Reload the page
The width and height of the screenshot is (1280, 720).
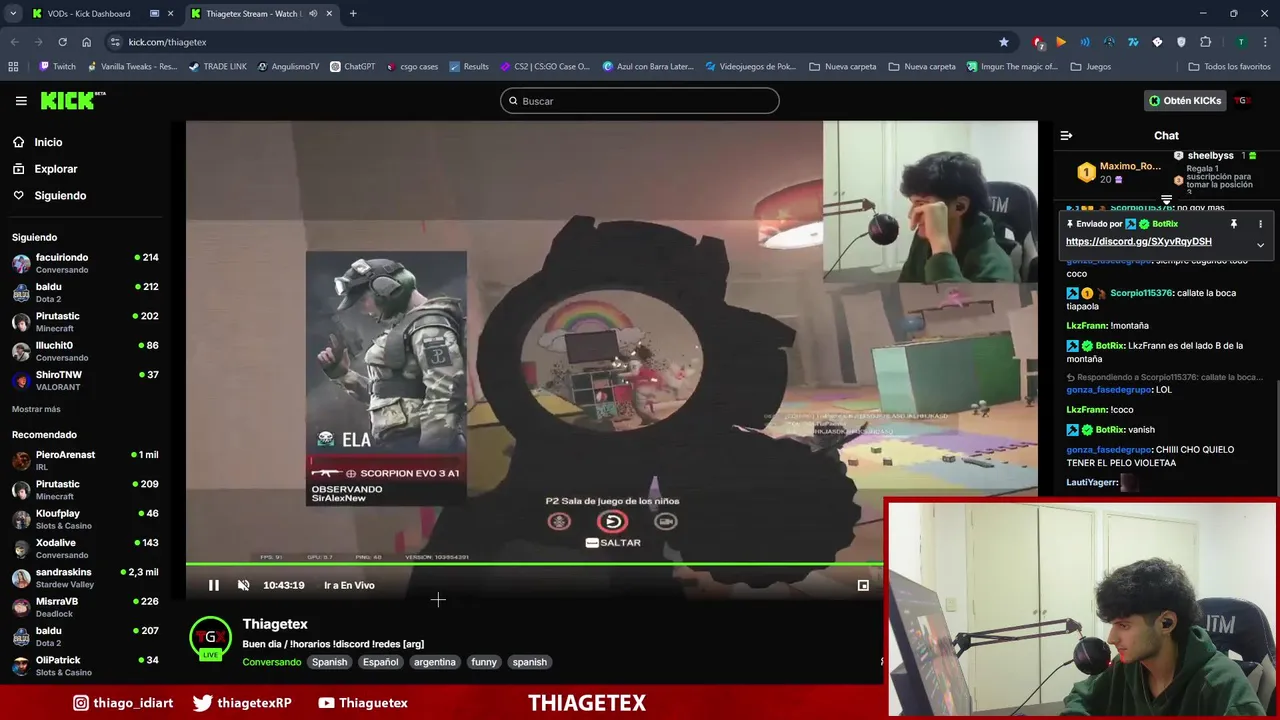coord(62,42)
